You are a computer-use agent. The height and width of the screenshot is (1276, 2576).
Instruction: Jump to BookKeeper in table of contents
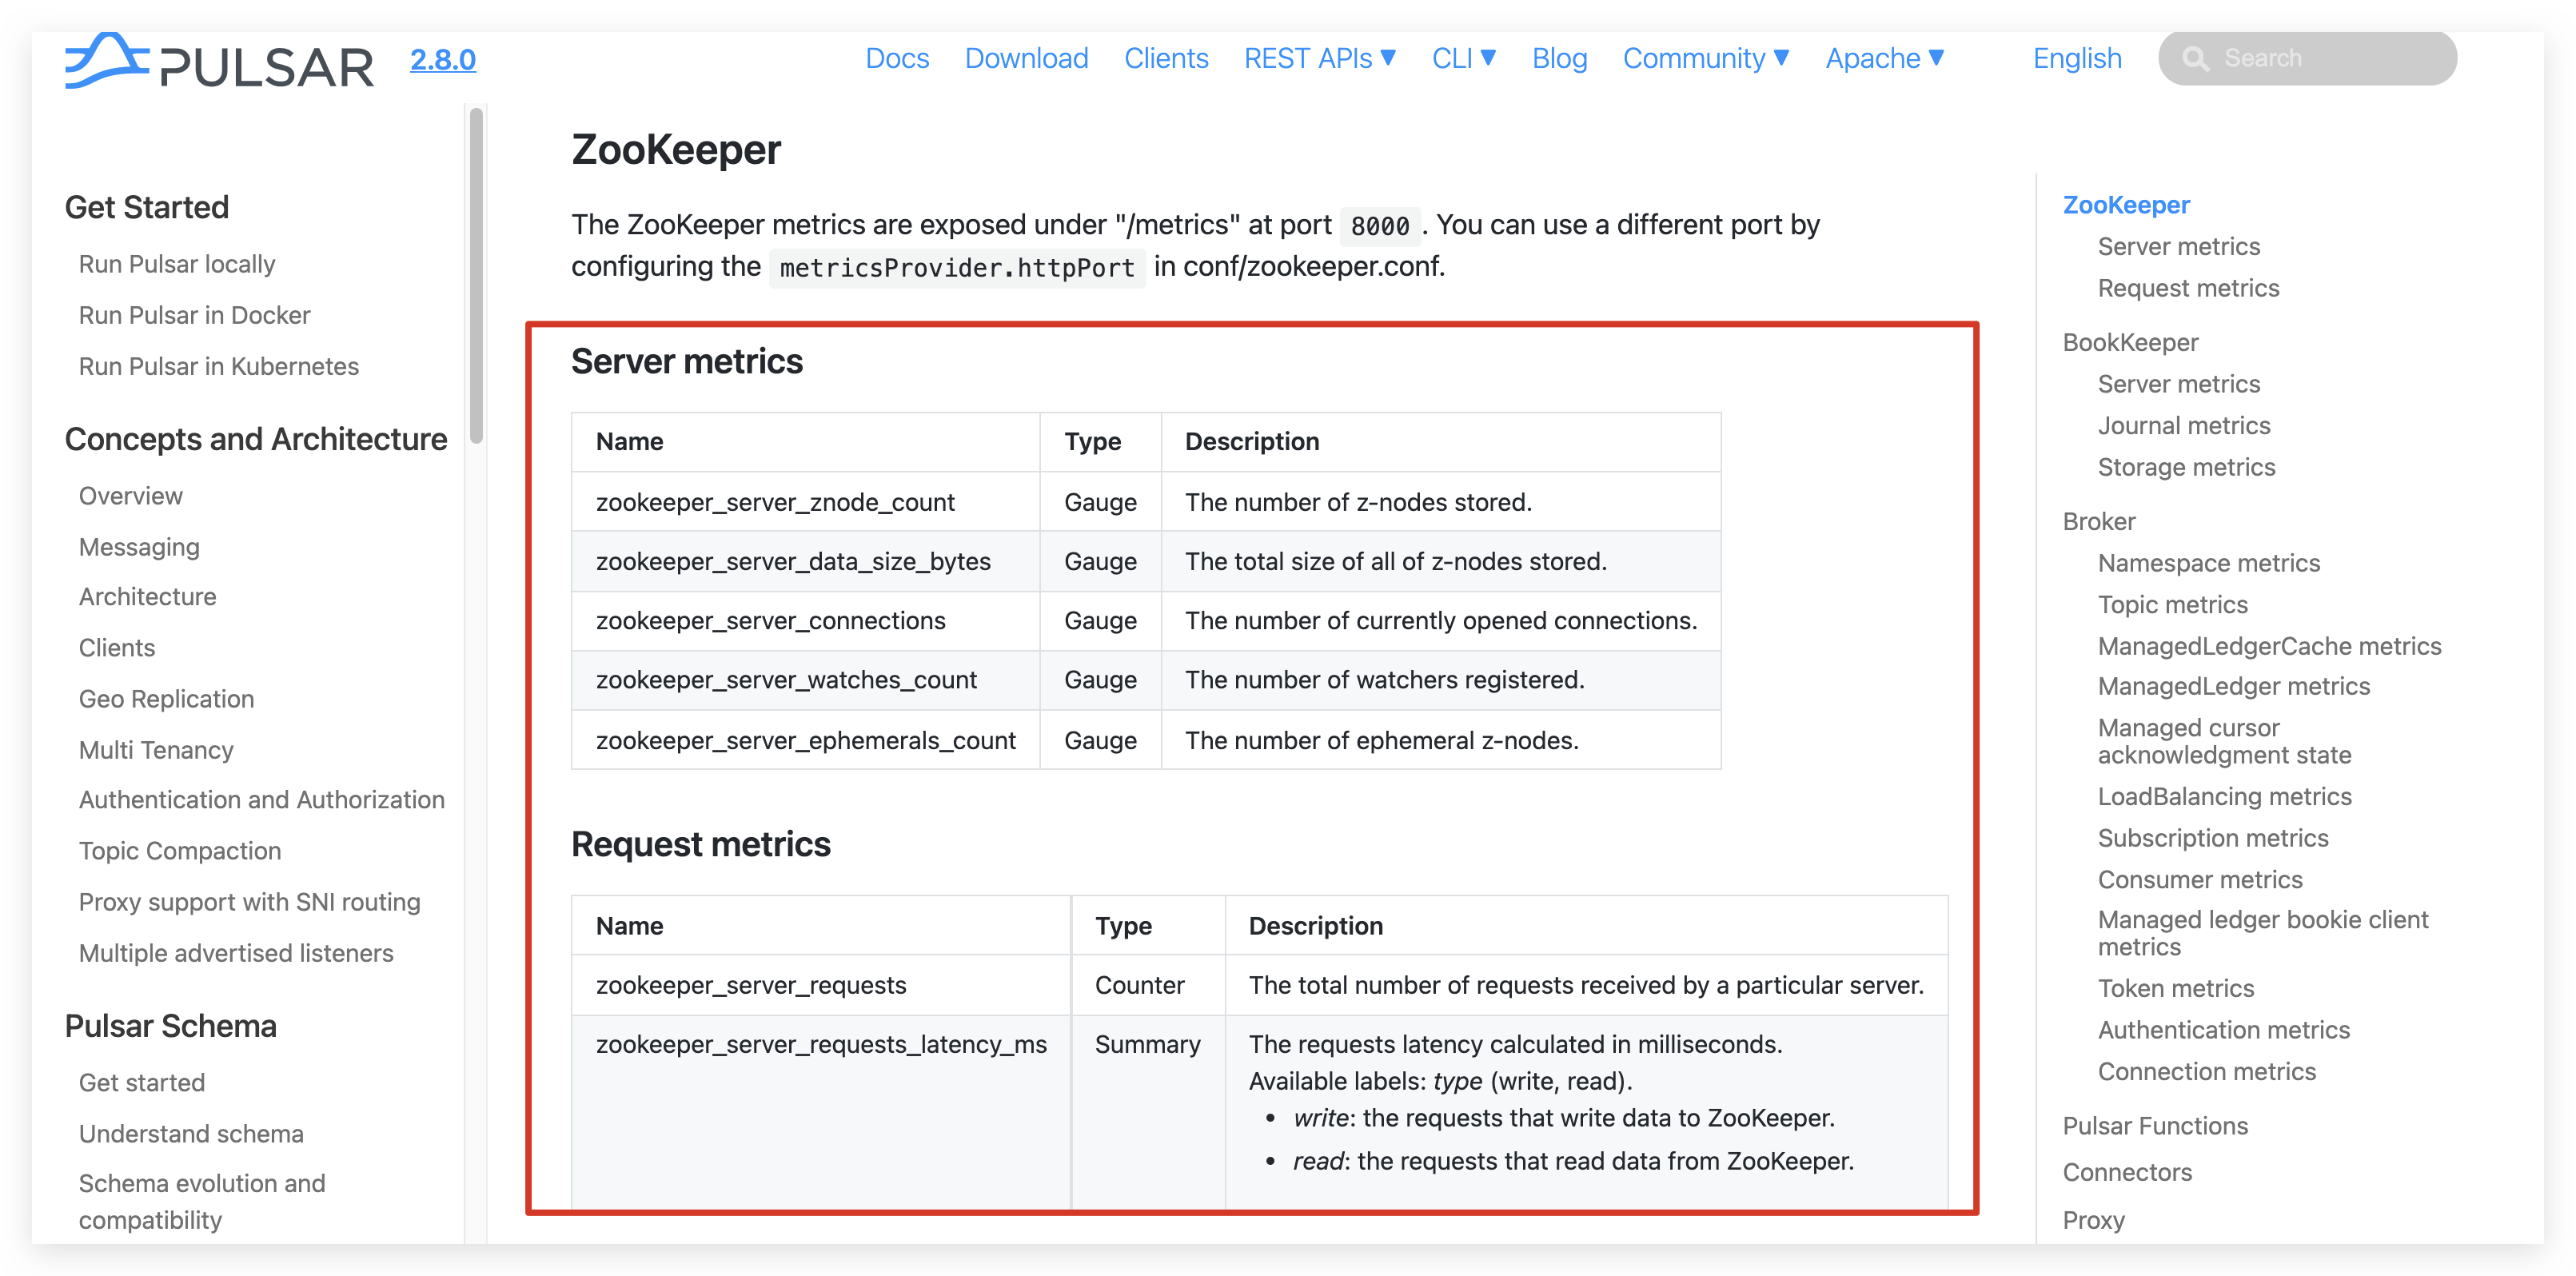[x=2129, y=342]
